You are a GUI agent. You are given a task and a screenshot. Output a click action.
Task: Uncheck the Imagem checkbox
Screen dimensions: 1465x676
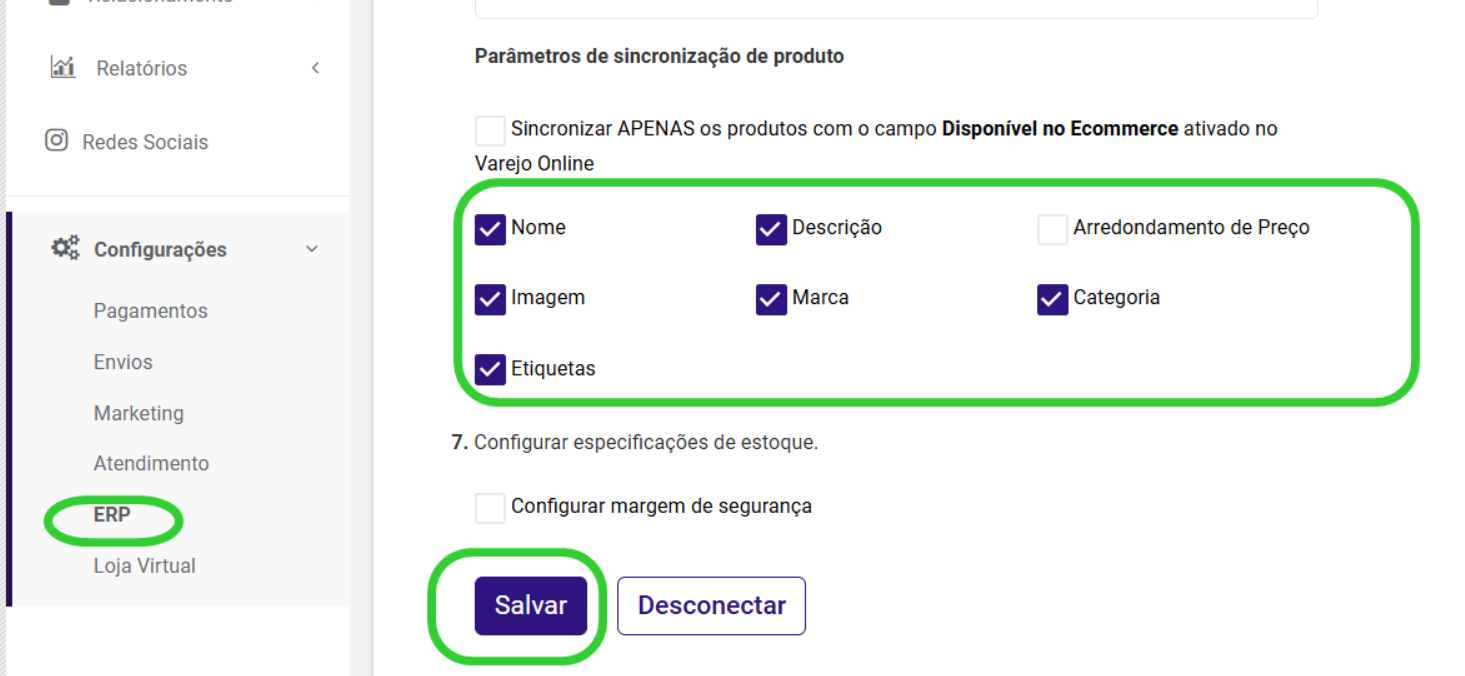490,299
